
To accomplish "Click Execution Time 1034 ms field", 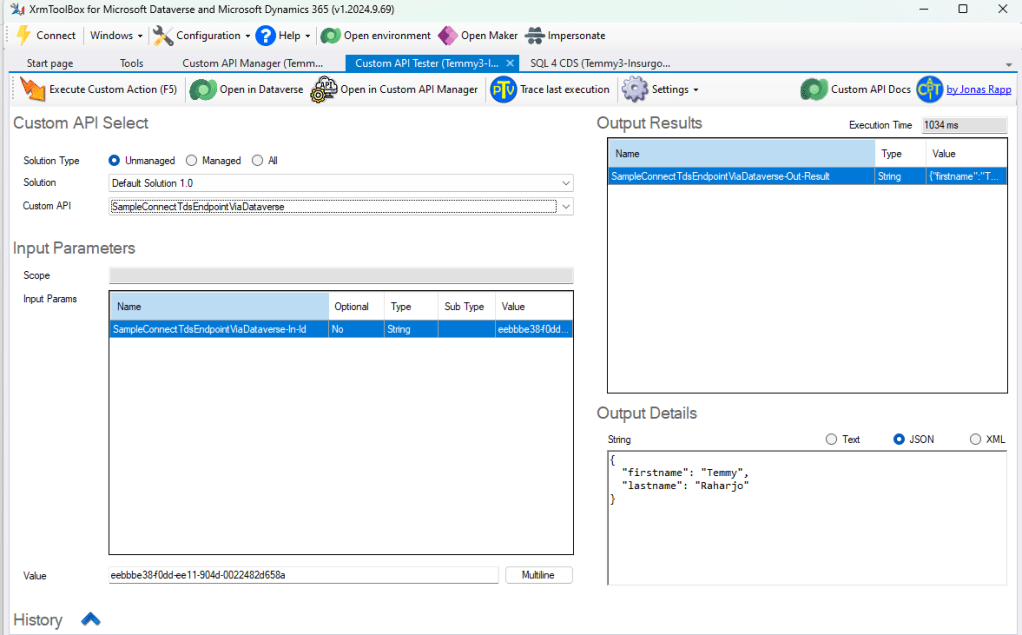I will click(964, 125).
